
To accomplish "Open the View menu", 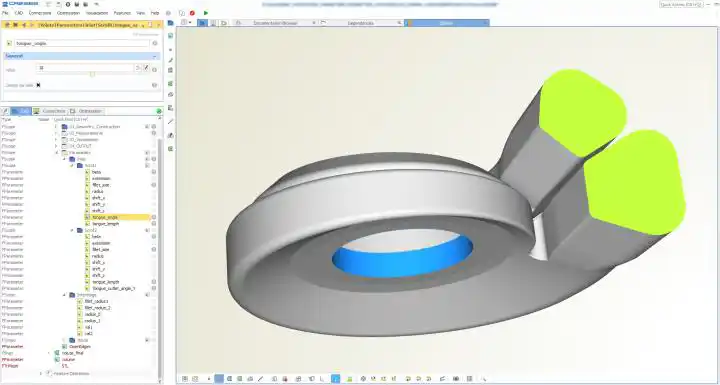I will click(x=141, y=13).
